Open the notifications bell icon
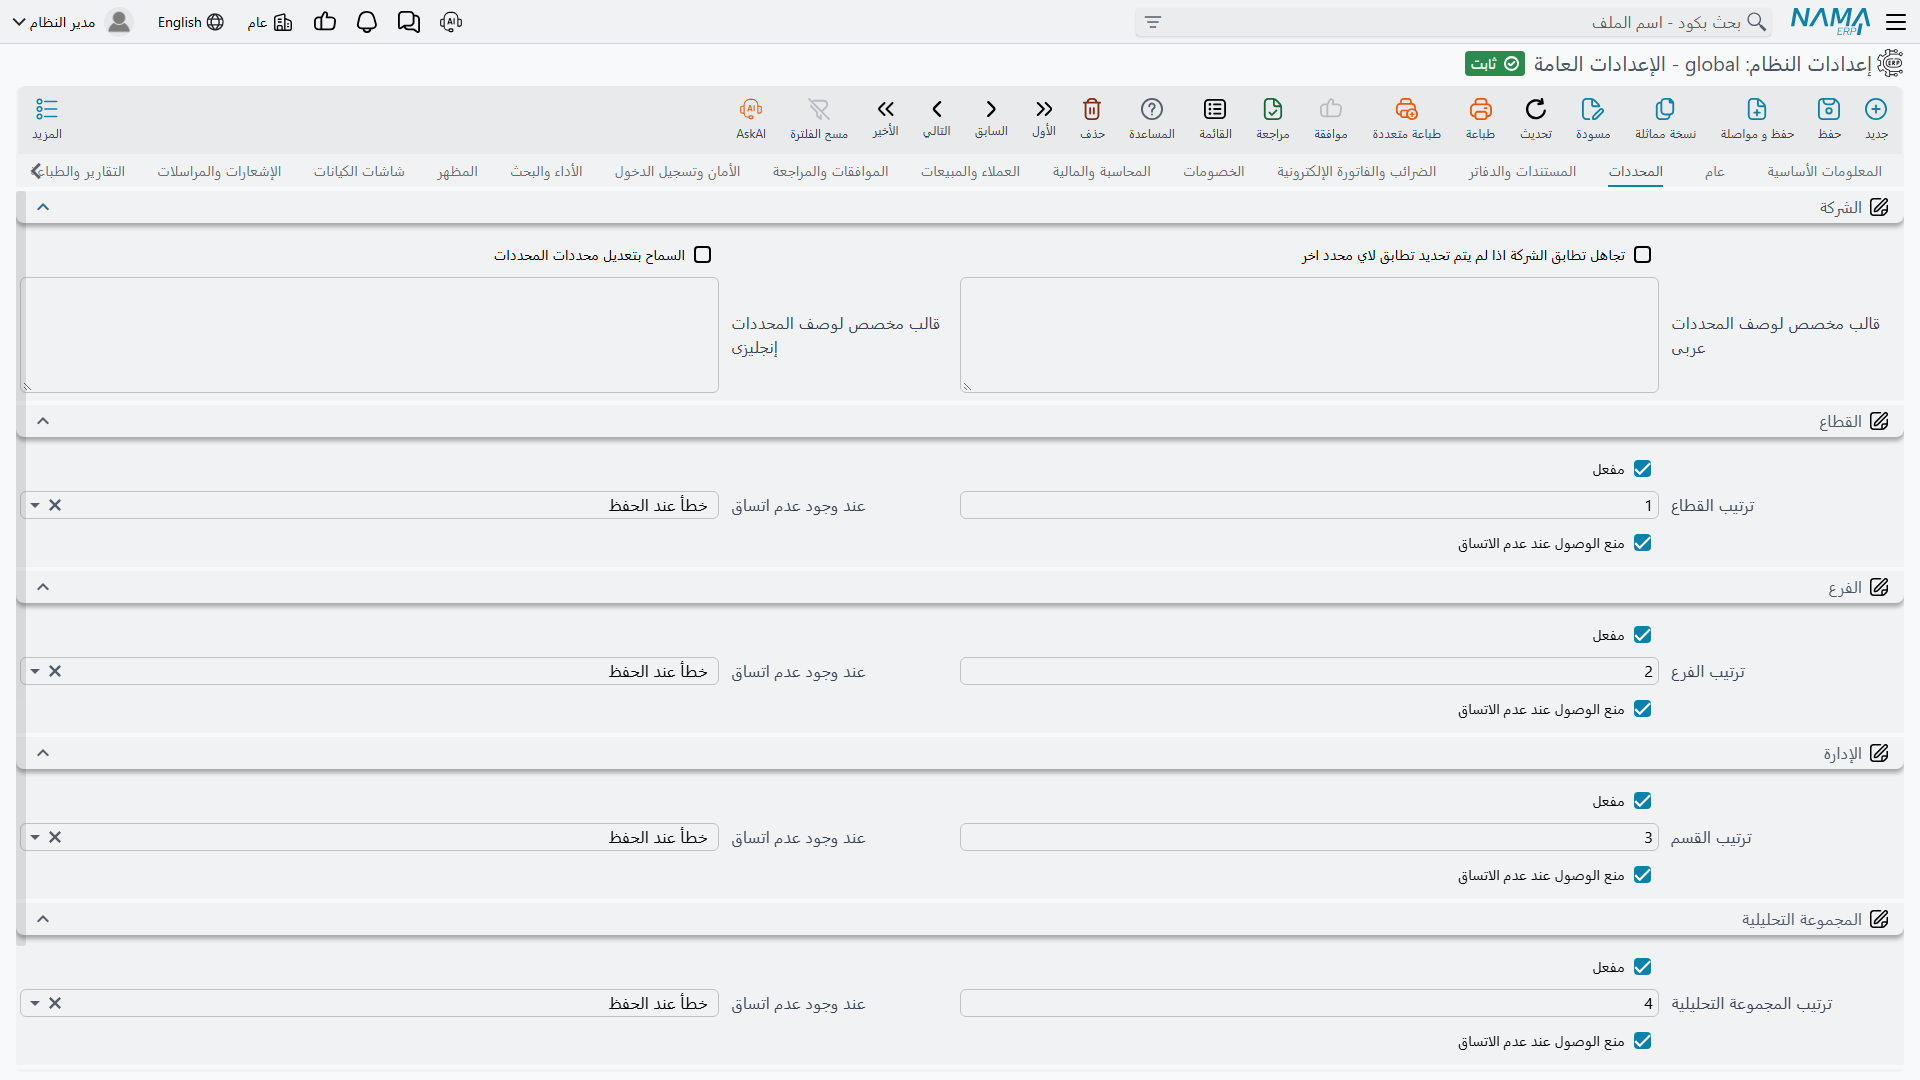 click(367, 22)
